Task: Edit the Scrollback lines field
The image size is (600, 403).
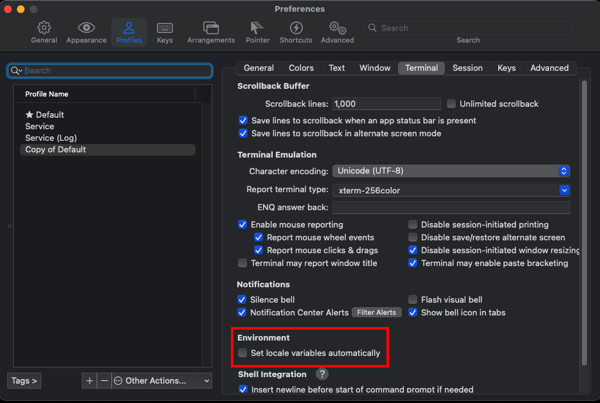Action: 386,104
